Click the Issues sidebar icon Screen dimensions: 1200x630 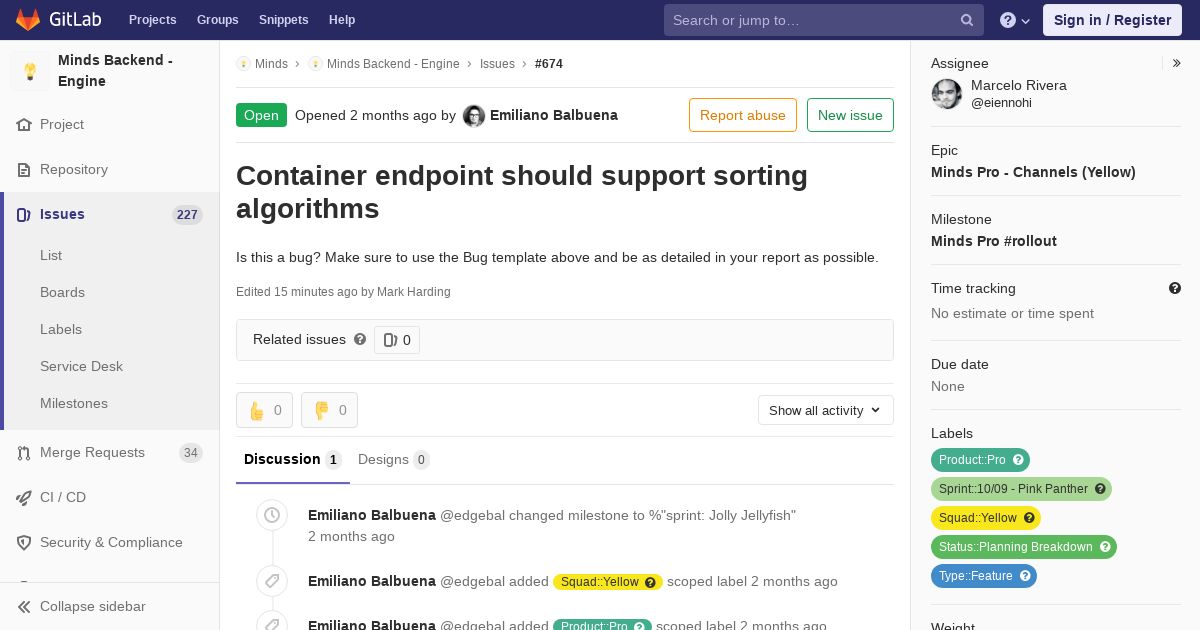point(24,215)
